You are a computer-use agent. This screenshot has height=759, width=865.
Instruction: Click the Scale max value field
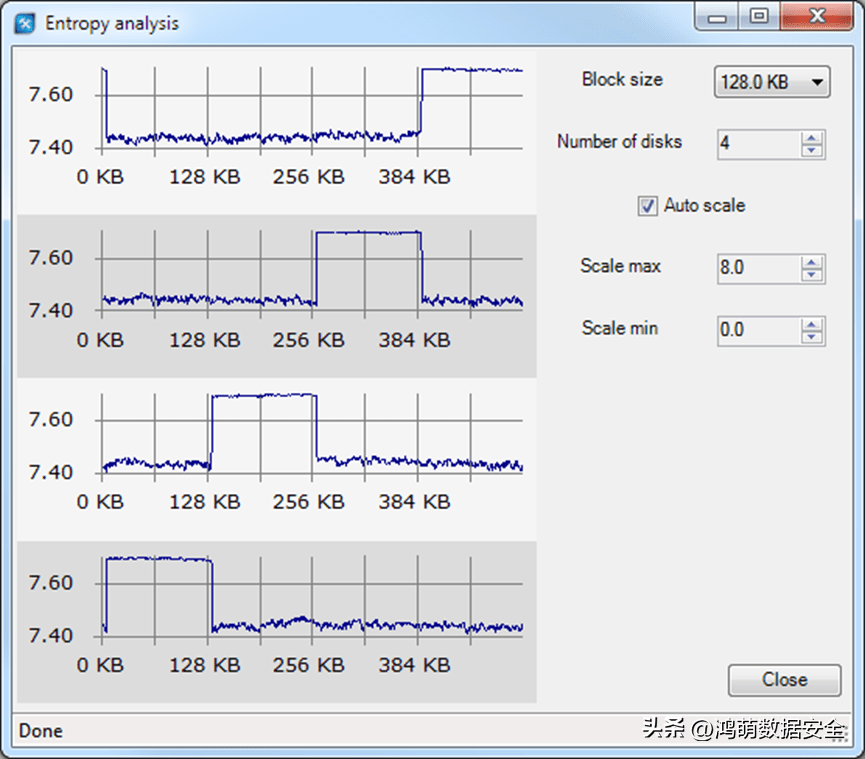(758, 268)
